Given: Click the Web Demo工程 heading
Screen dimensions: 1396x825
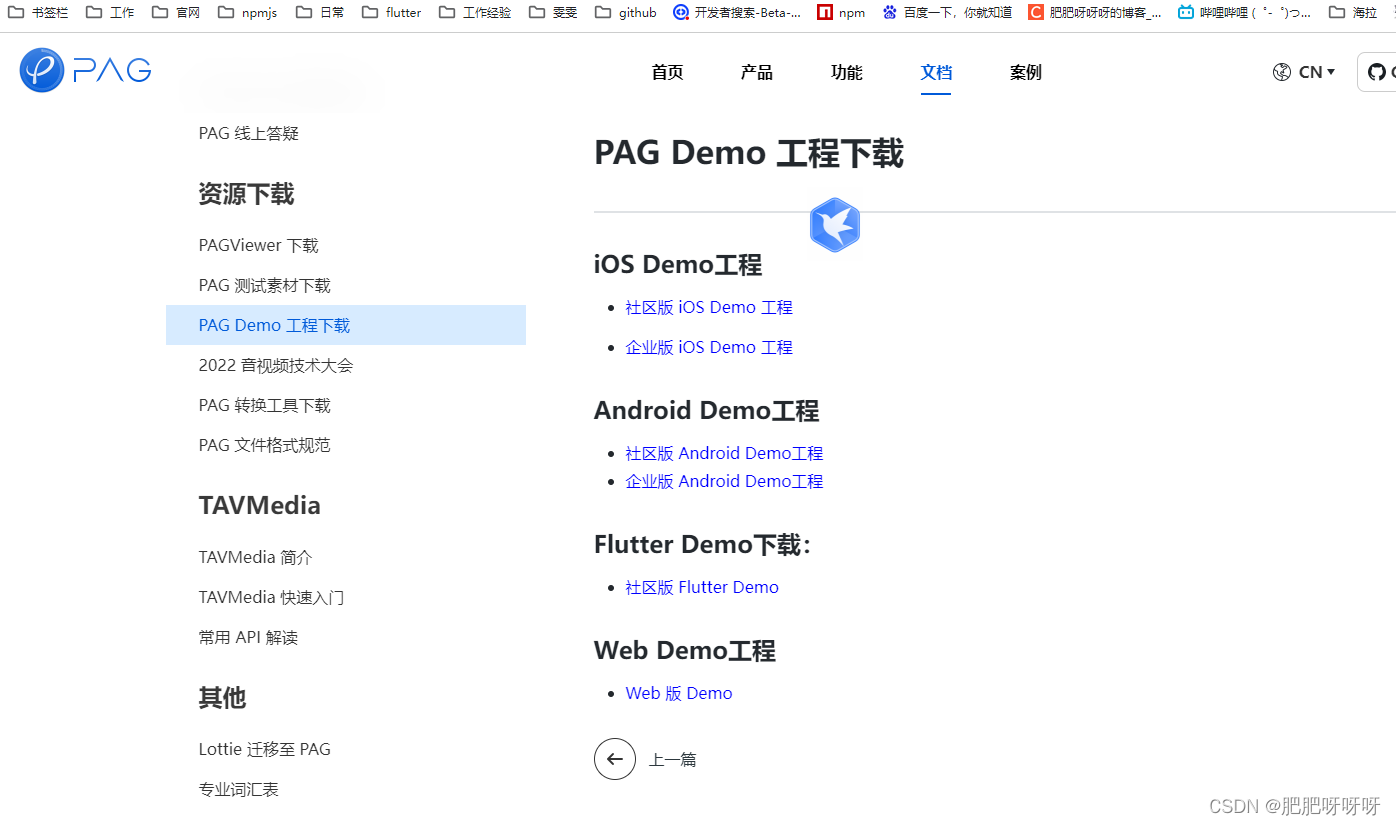Looking at the screenshot, I should 685,651.
